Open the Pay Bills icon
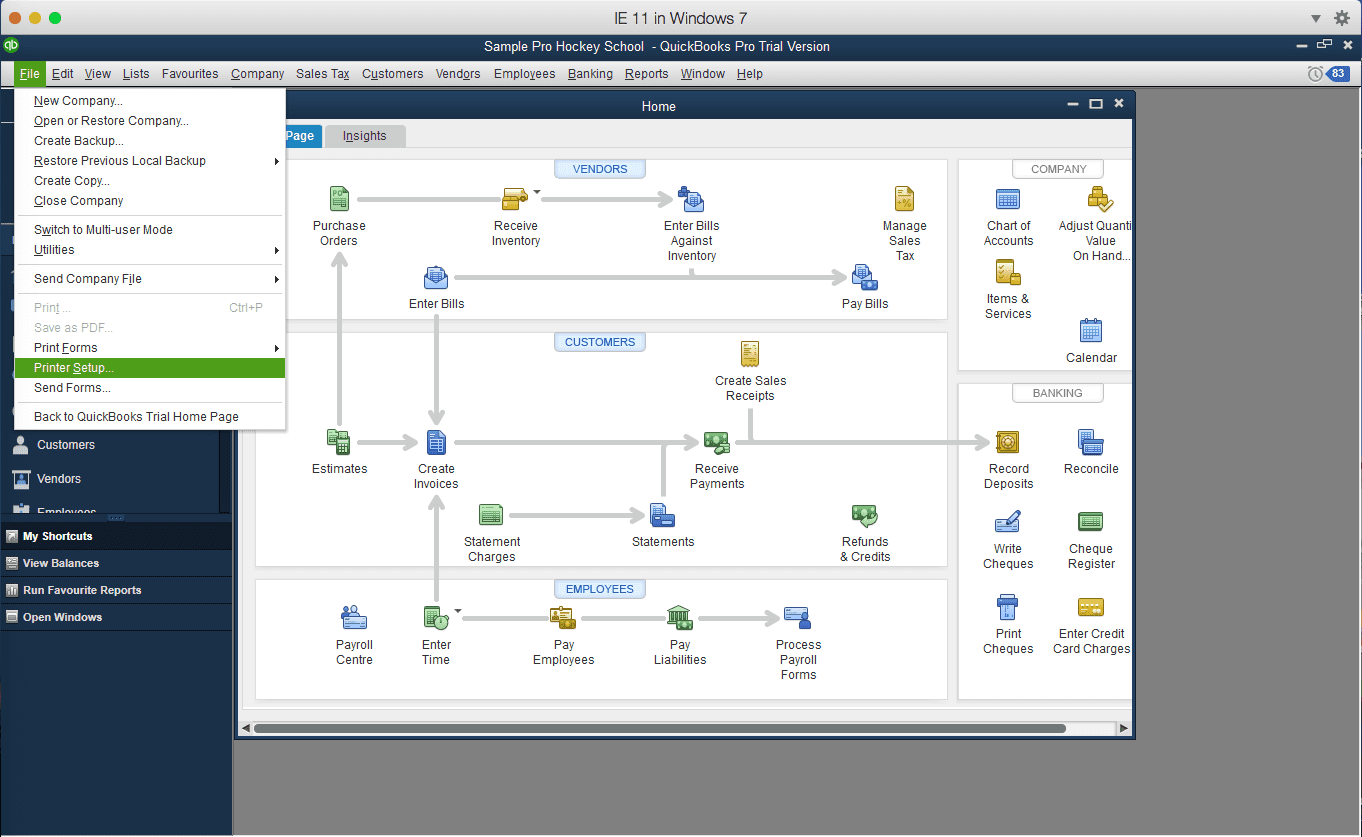 [x=864, y=277]
